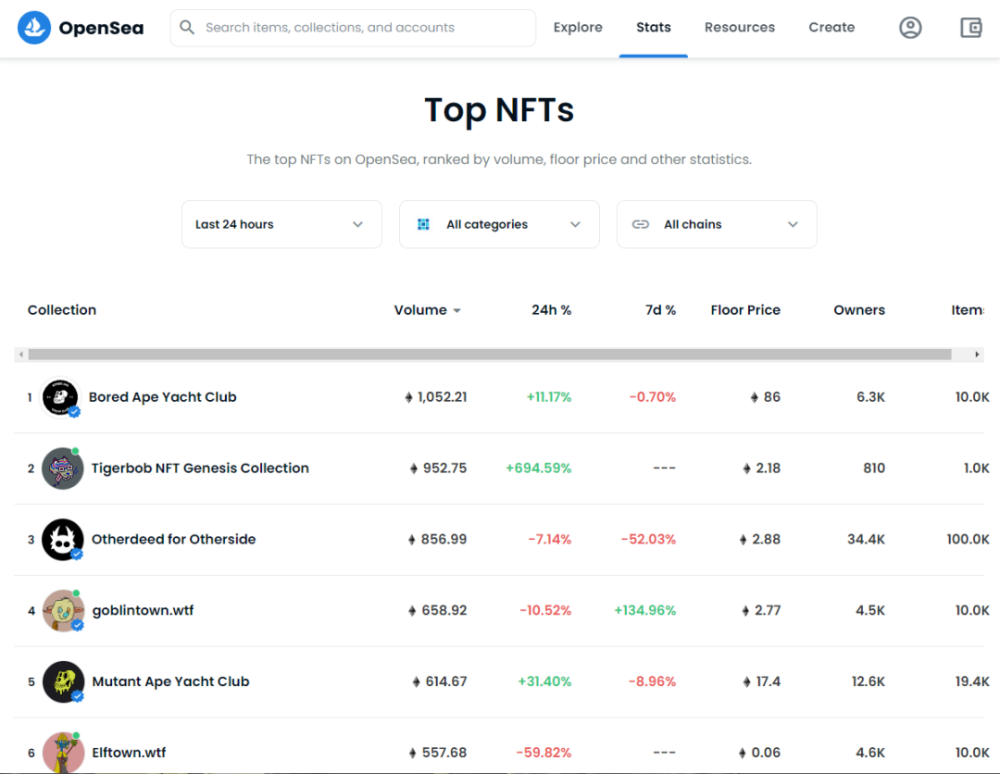Viewport: 1000px width, 774px height.
Task: Go to the Explore menu
Action: point(578,28)
